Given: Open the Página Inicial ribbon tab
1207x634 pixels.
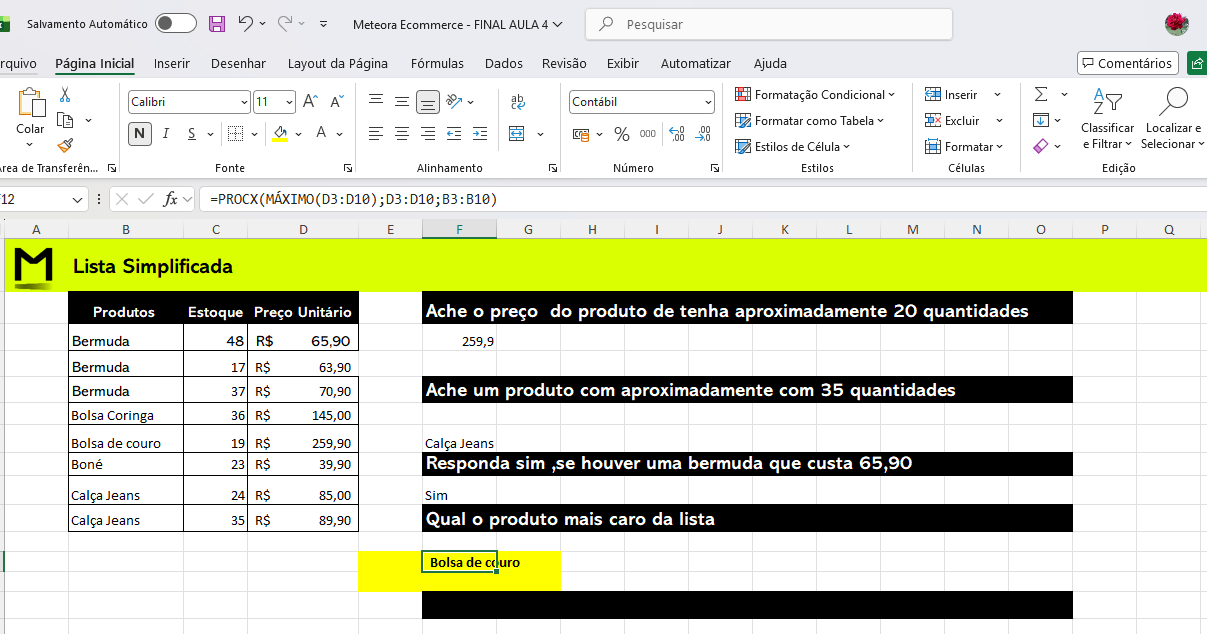Looking at the screenshot, I should tap(95, 63).
